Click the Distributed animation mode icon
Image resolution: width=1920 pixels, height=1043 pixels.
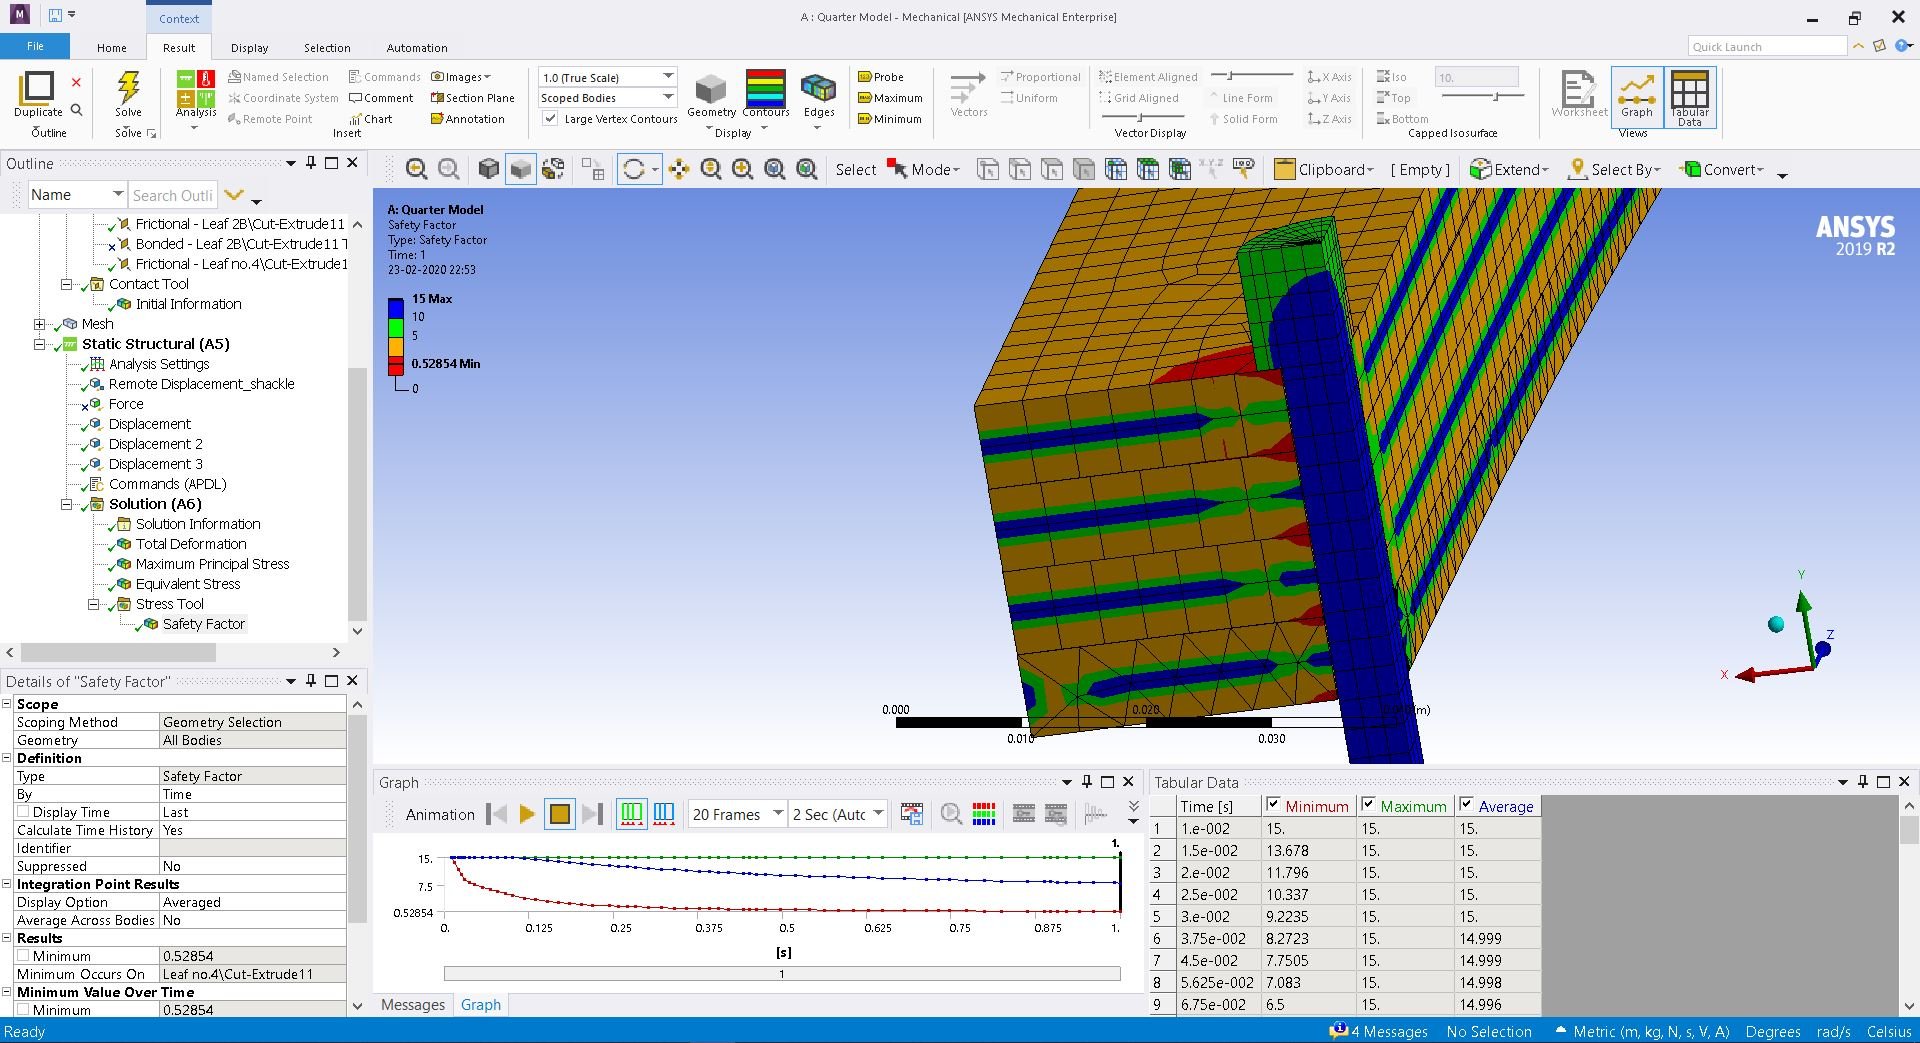coord(631,815)
